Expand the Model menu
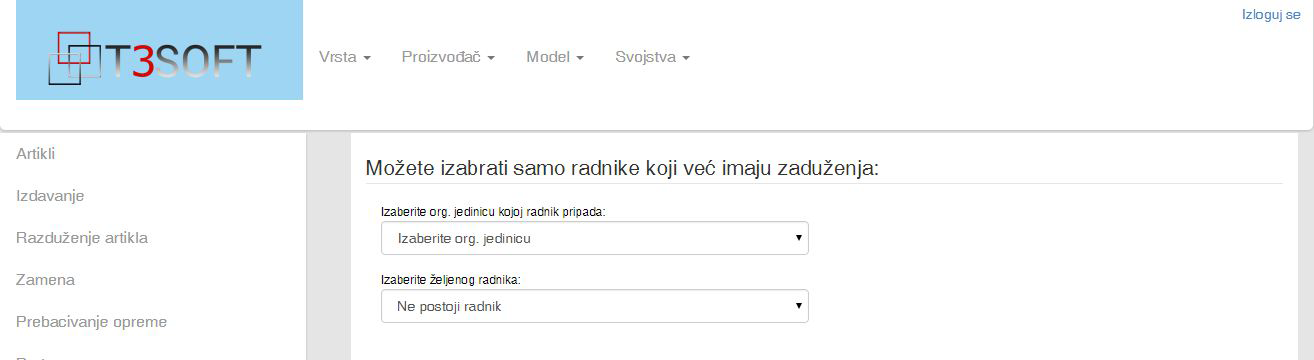Image resolution: width=1314 pixels, height=360 pixels. click(x=555, y=57)
